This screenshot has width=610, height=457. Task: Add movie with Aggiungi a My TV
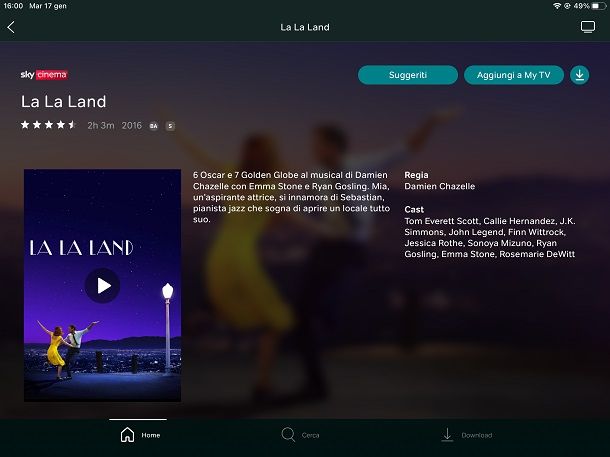click(x=514, y=75)
